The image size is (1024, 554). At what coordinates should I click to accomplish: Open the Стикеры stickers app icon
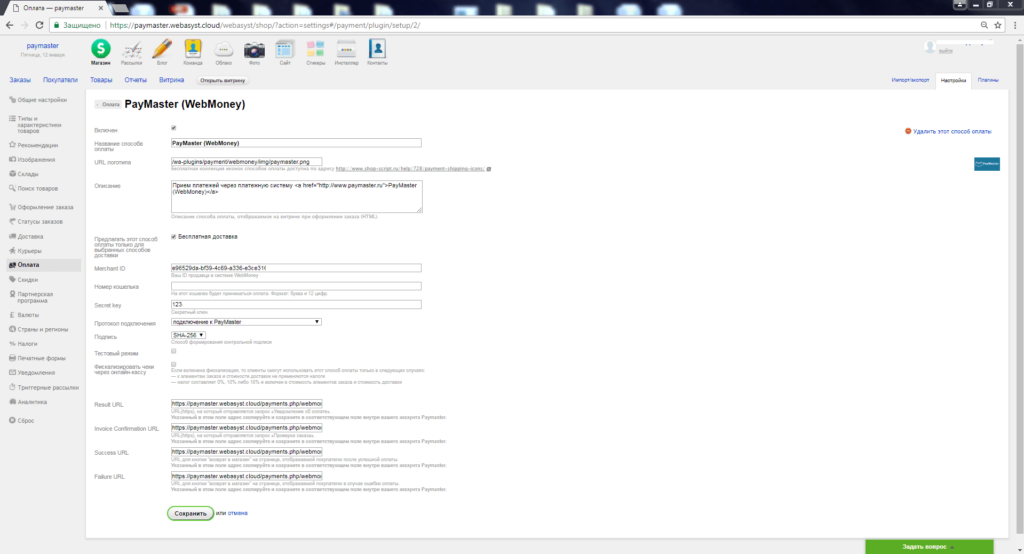(x=315, y=52)
